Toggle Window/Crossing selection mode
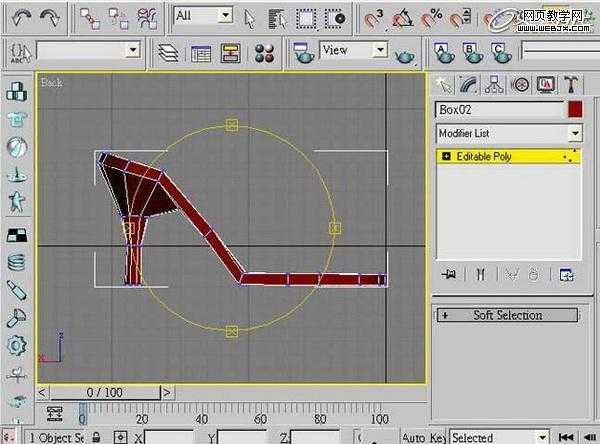The image size is (600, 444). click(335, 18)
